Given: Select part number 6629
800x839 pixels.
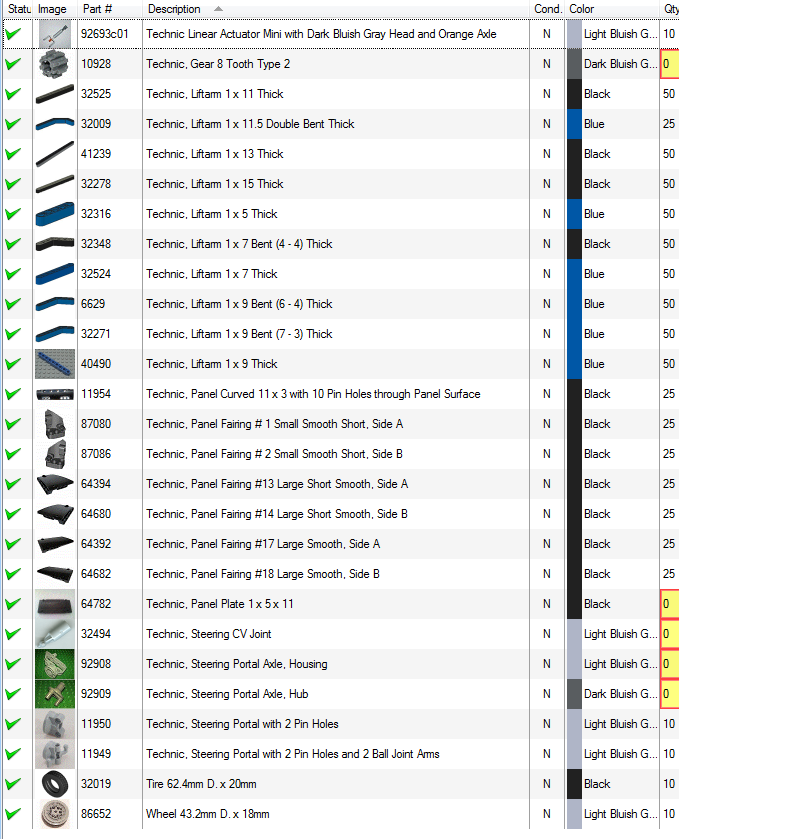Looking at the screenshot, I should coord(93,304).
